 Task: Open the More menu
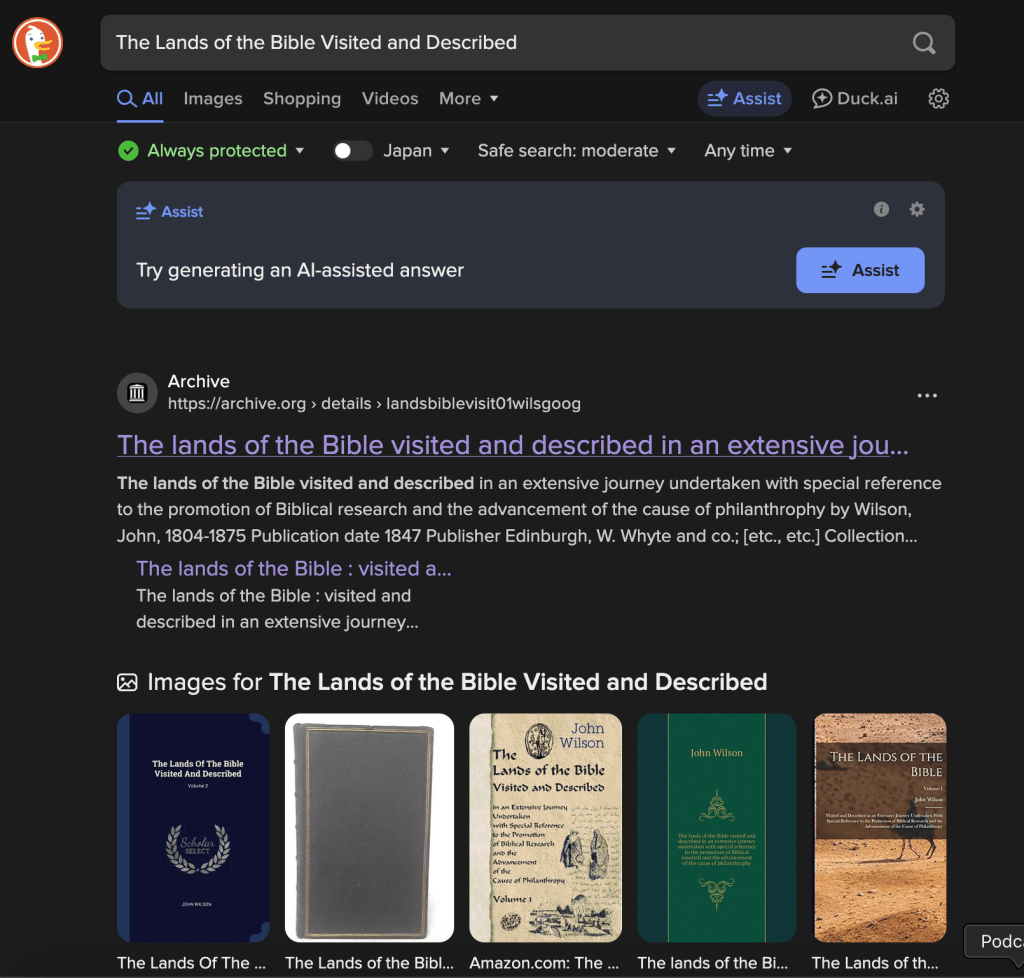click(x=468, y=99)
